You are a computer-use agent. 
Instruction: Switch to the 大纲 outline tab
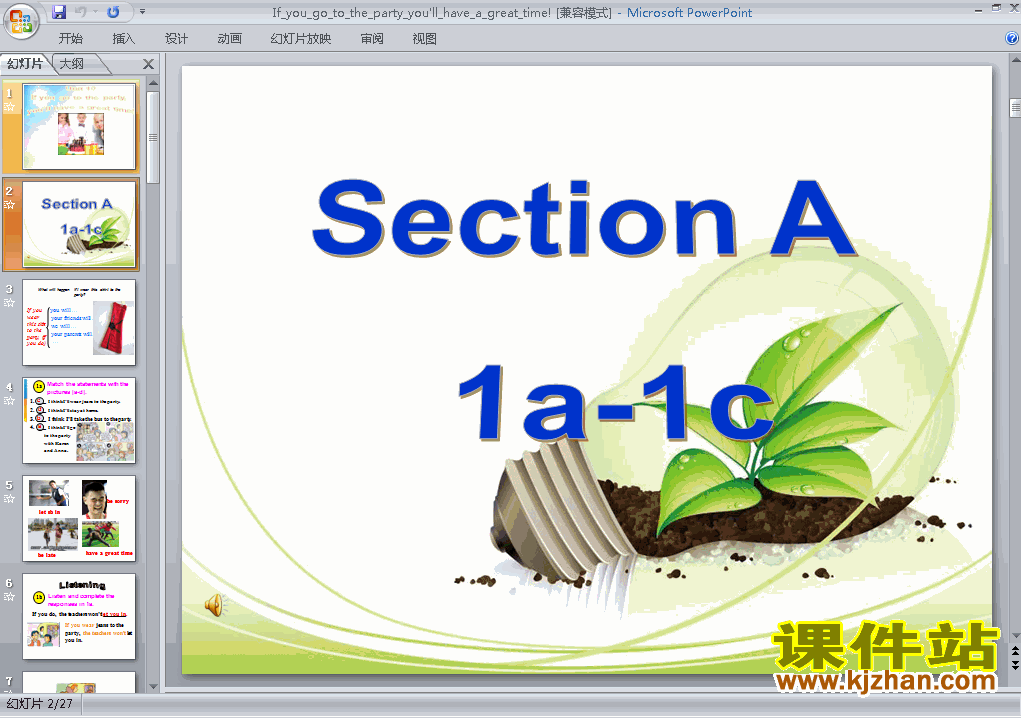click(x=72, y=63)
